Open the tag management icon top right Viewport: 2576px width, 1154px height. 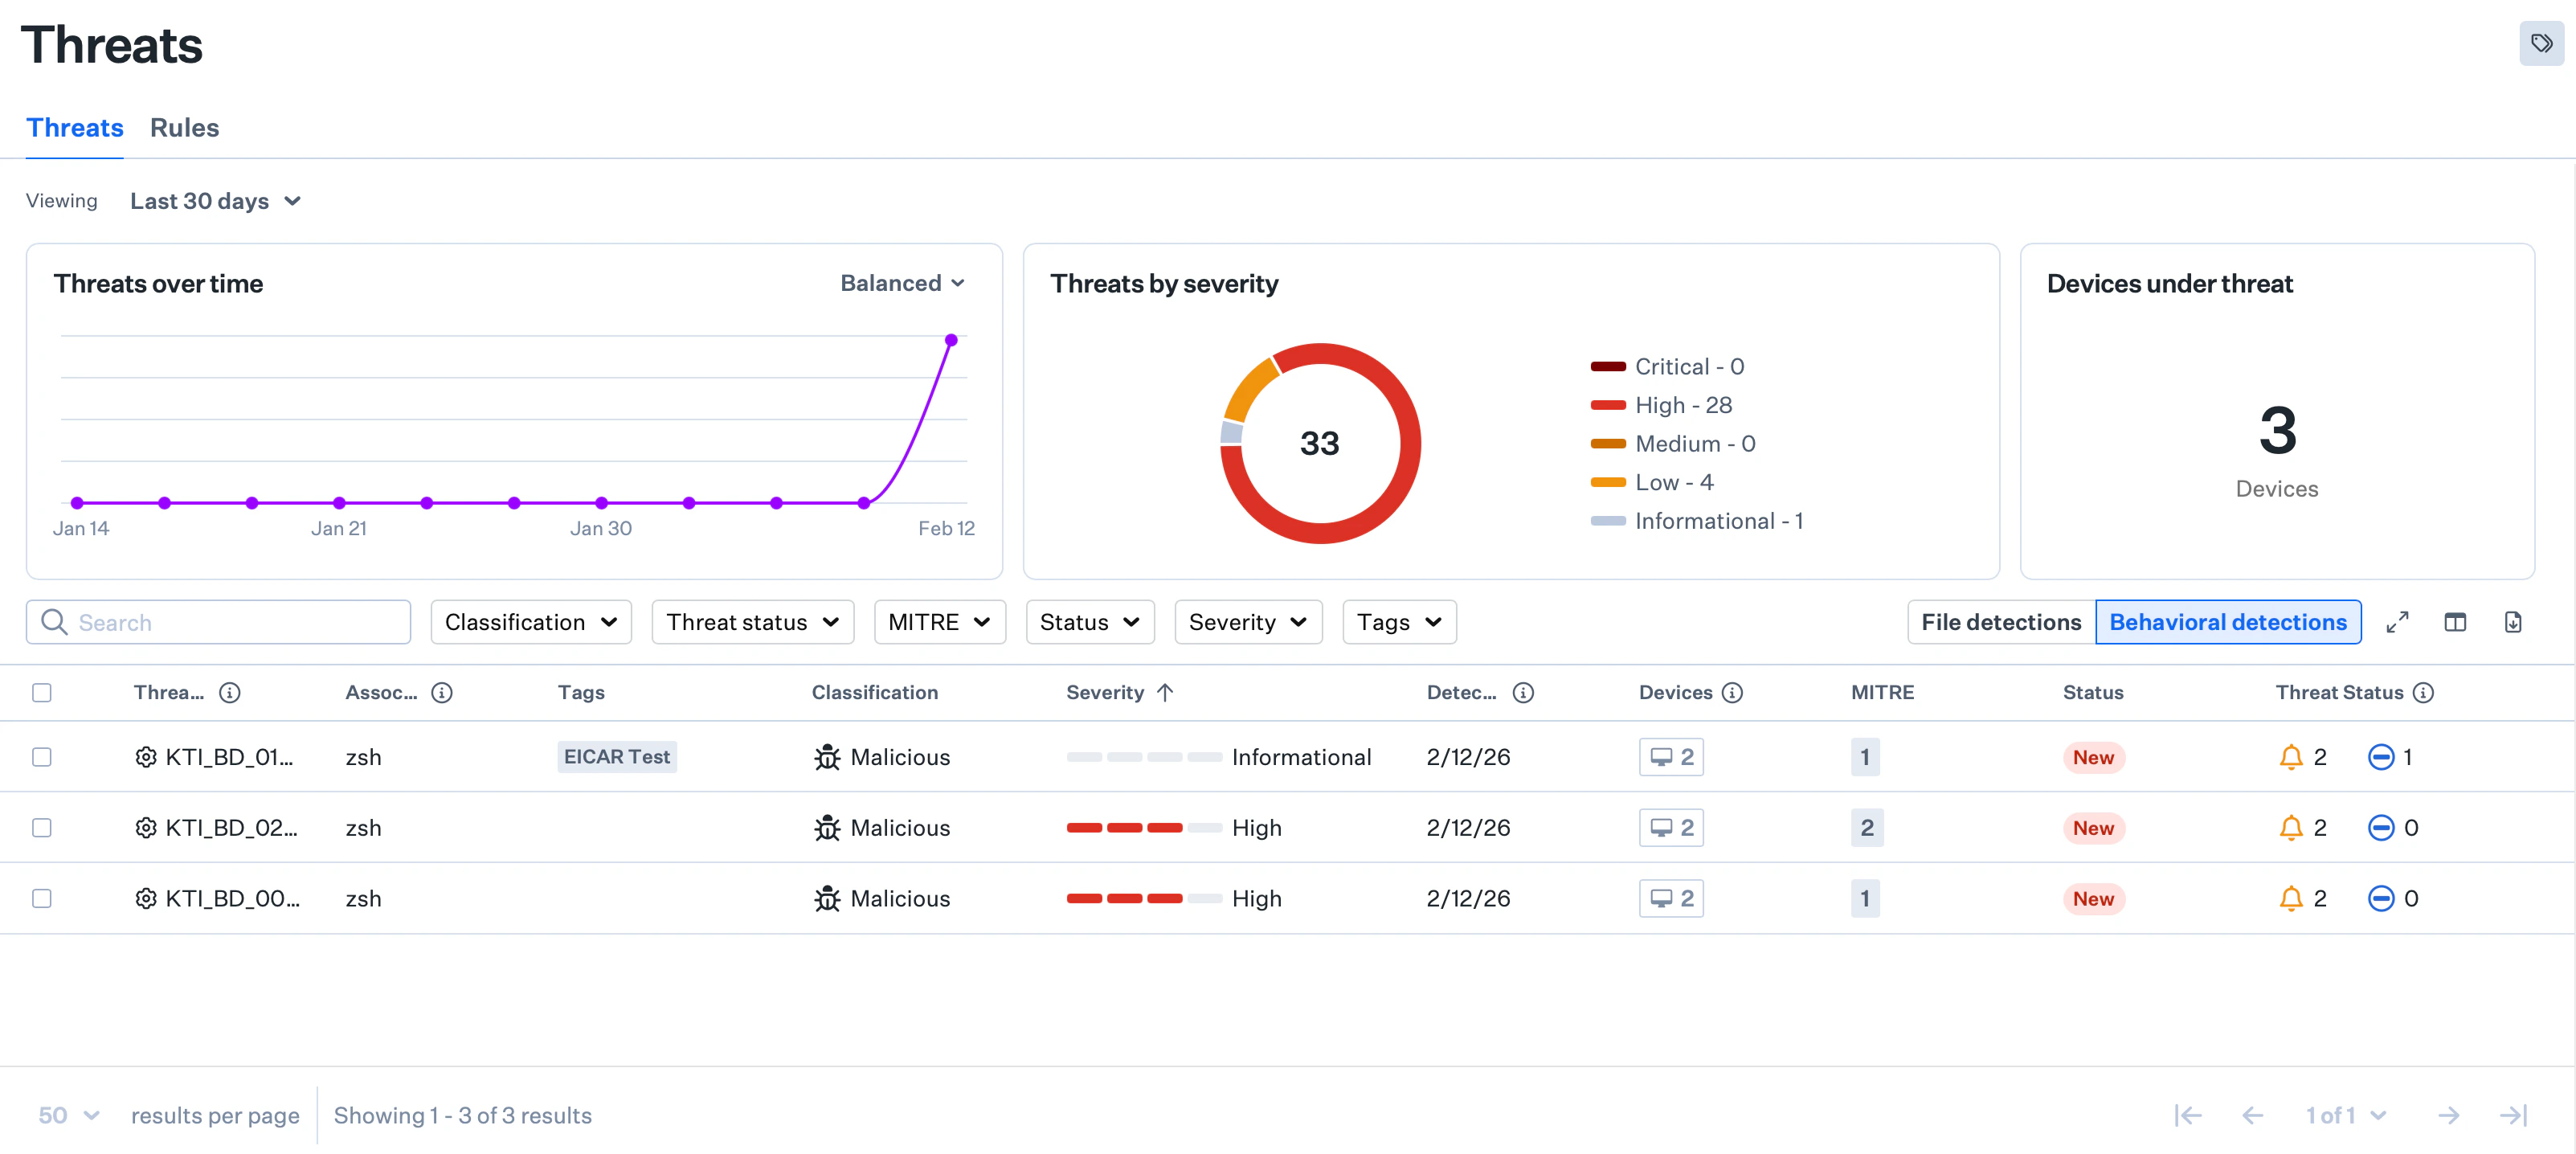point(2541,43)
